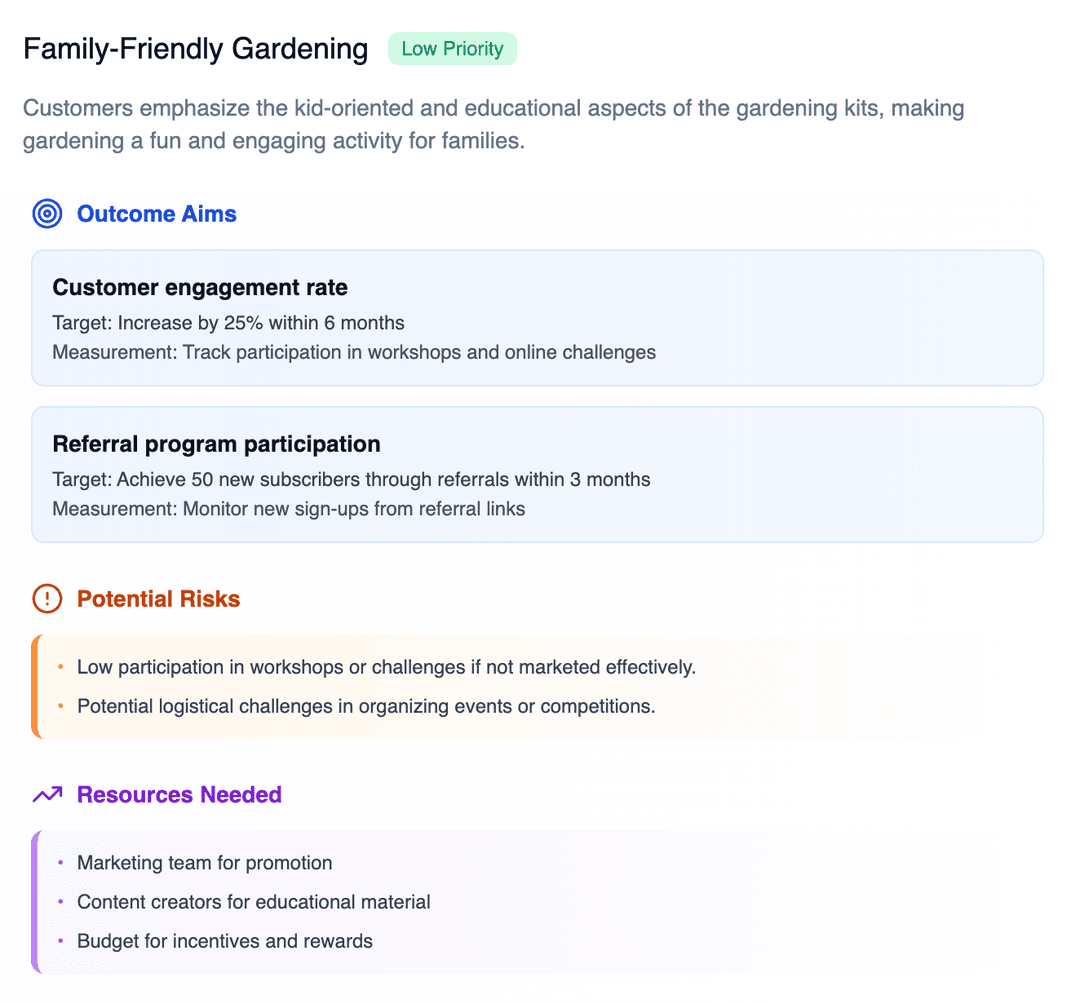The image size is (1080, 1003).
Task: Select the Family-Friendly Gardening title
Action: point(196,49)
